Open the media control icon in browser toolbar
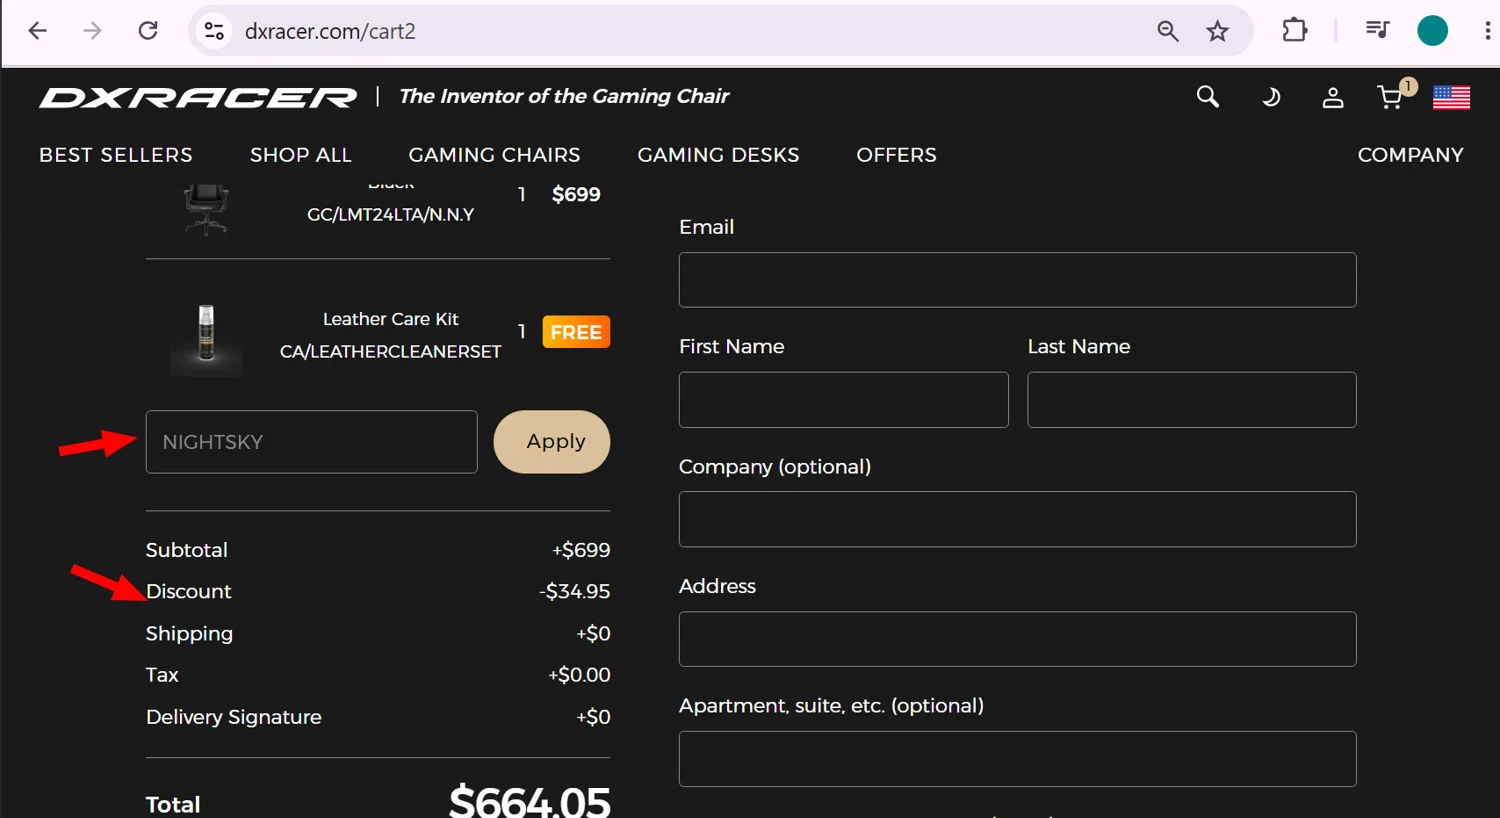This screenshot has width=1500, height=818. point(1378,31)
